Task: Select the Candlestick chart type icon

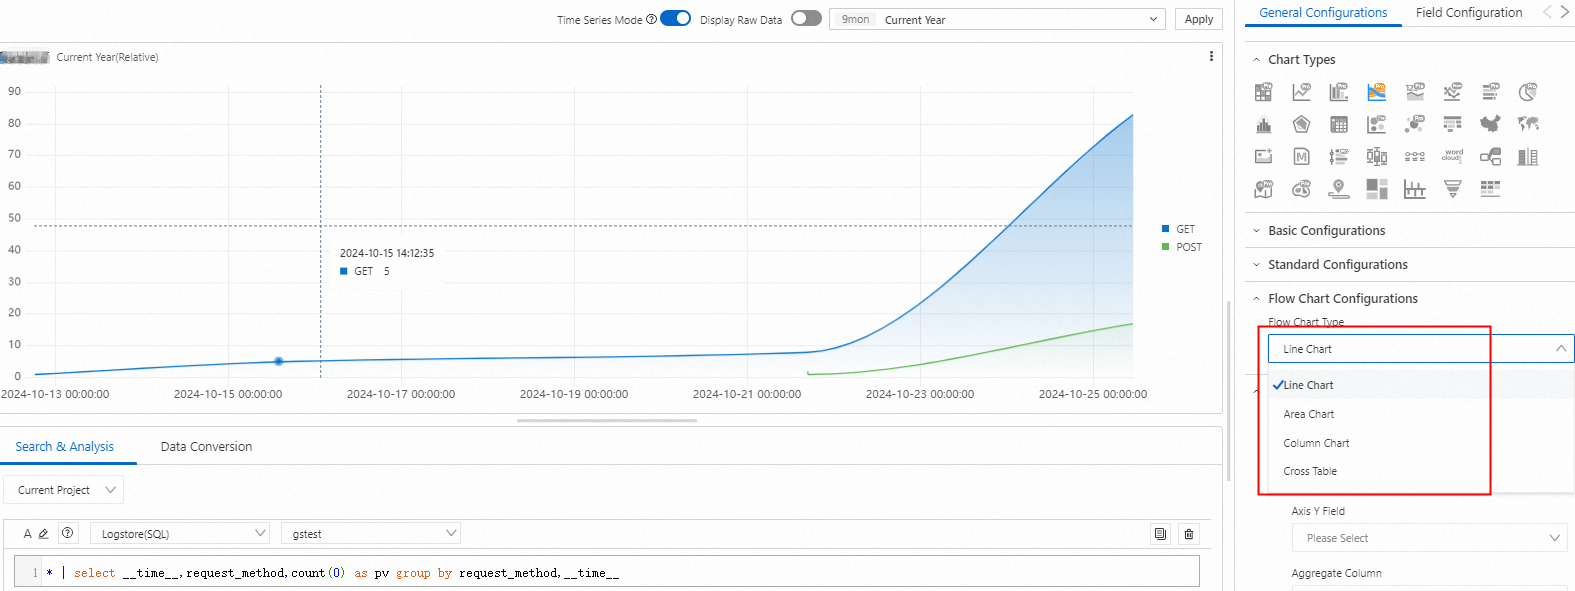Action: coord(1377,156)
